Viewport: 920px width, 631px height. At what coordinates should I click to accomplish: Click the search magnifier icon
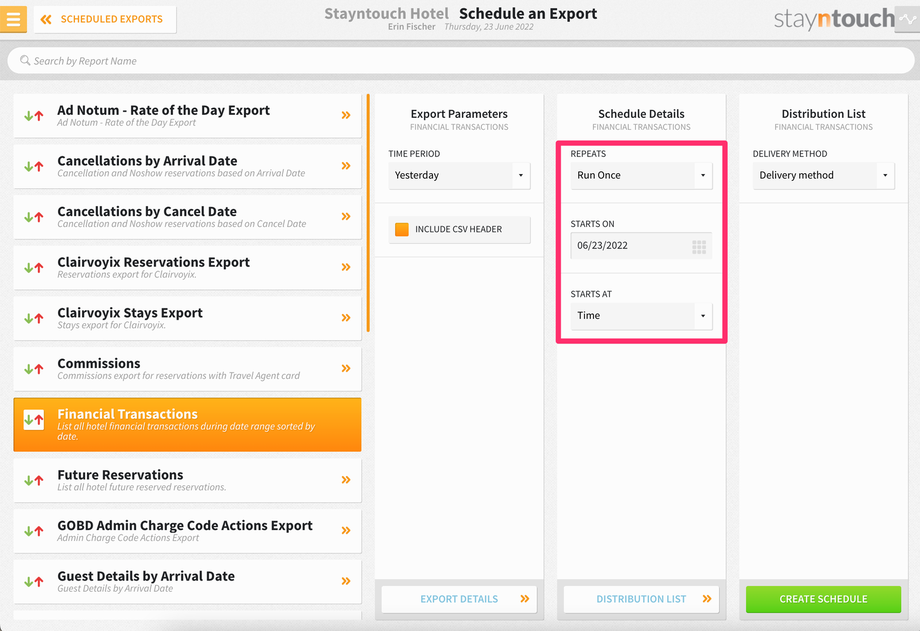coord(25,60)
